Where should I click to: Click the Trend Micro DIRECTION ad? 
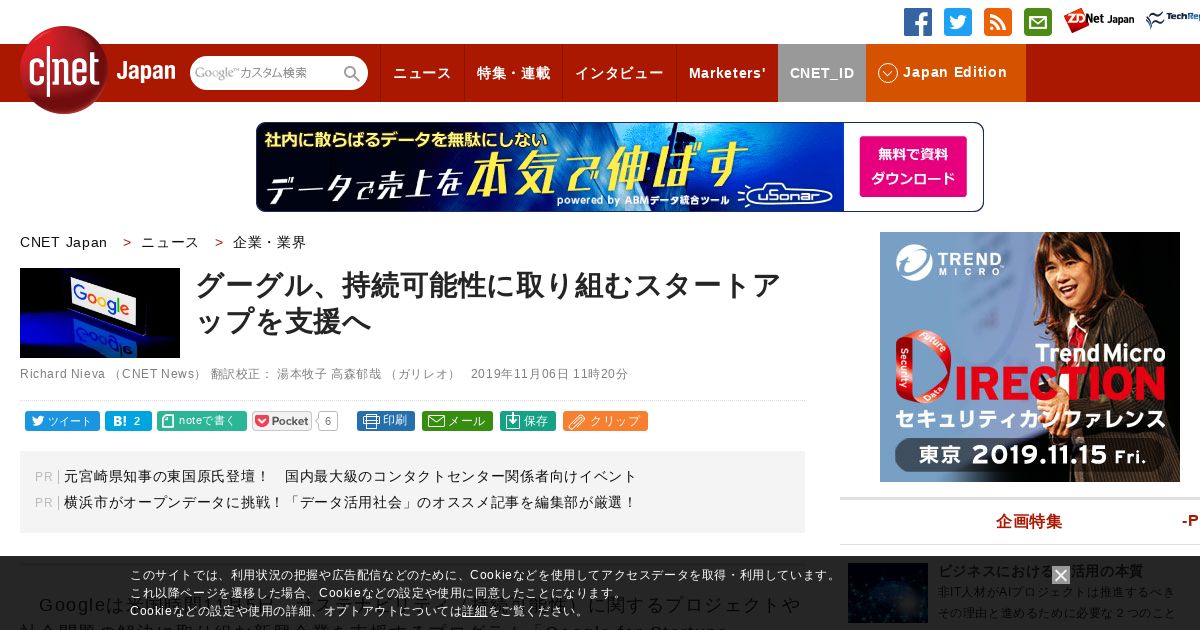click(1030, 357)
